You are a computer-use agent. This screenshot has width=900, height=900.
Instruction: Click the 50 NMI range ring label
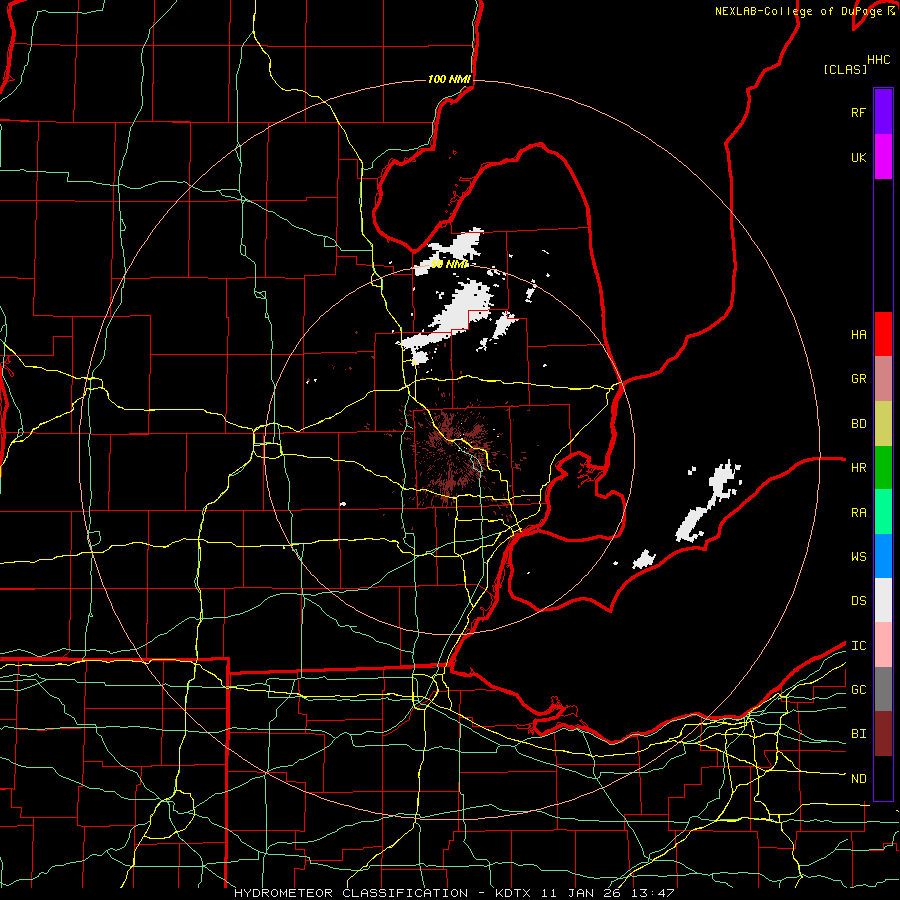pos(449,264)
